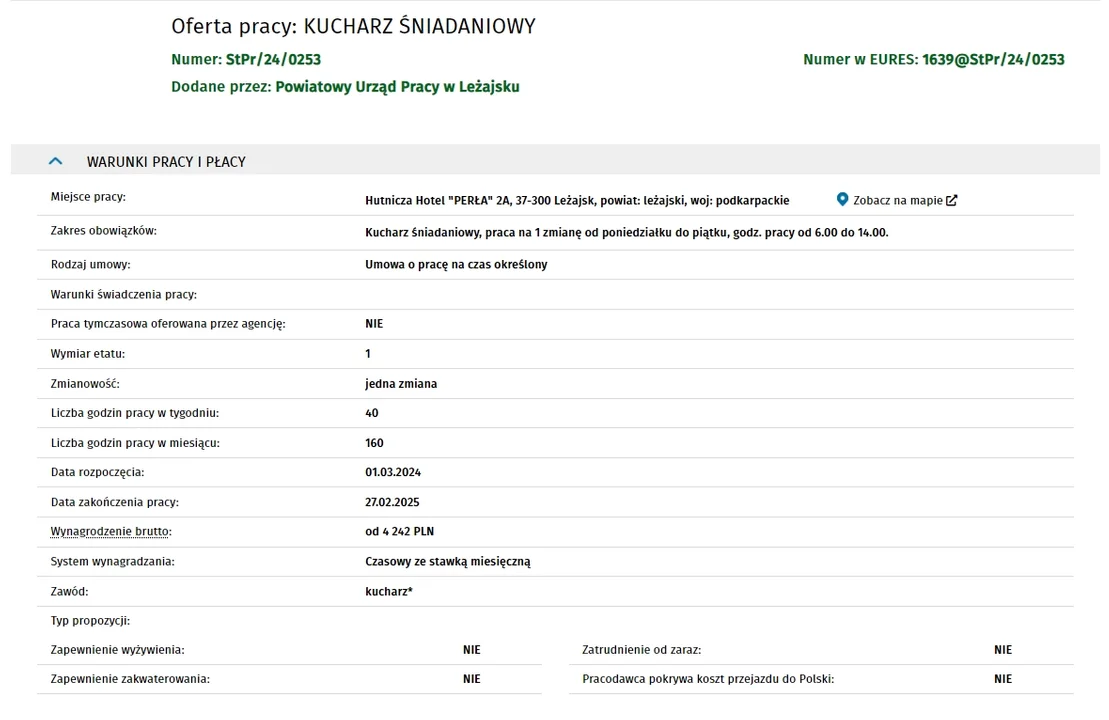The width and height of the screenshot is (1109, 720).
Task: Select the job title KUCHARZ ŚNIADANIOWY heading
Action: tap(419, 26)
